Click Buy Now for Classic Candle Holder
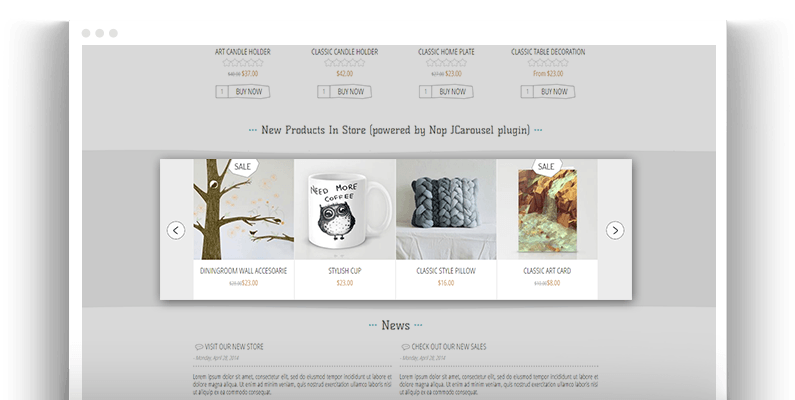Image resolution: width=795 pixels, height=400 pixels. coord(351,92)
